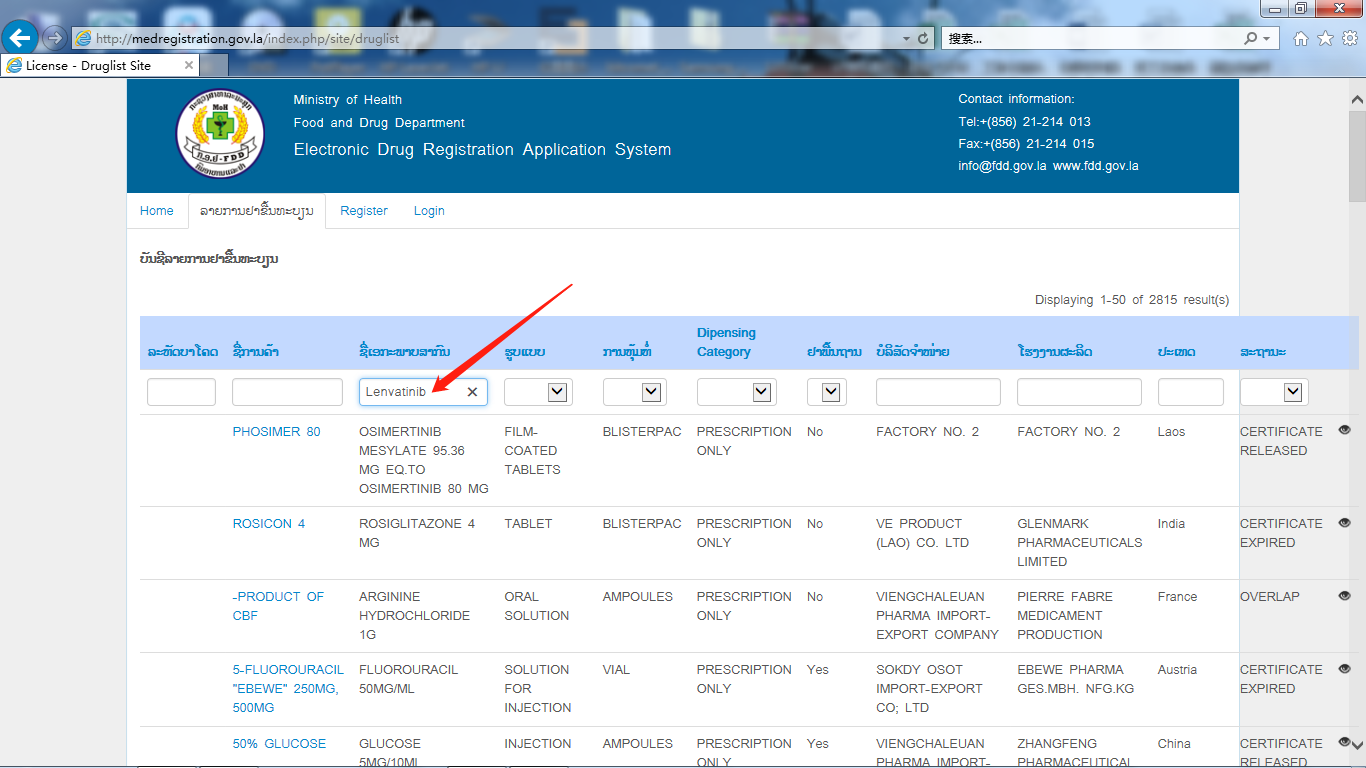Click the browser refresh icon
The height and width of the screenshot is (768, 1366).
pos(923,38)
